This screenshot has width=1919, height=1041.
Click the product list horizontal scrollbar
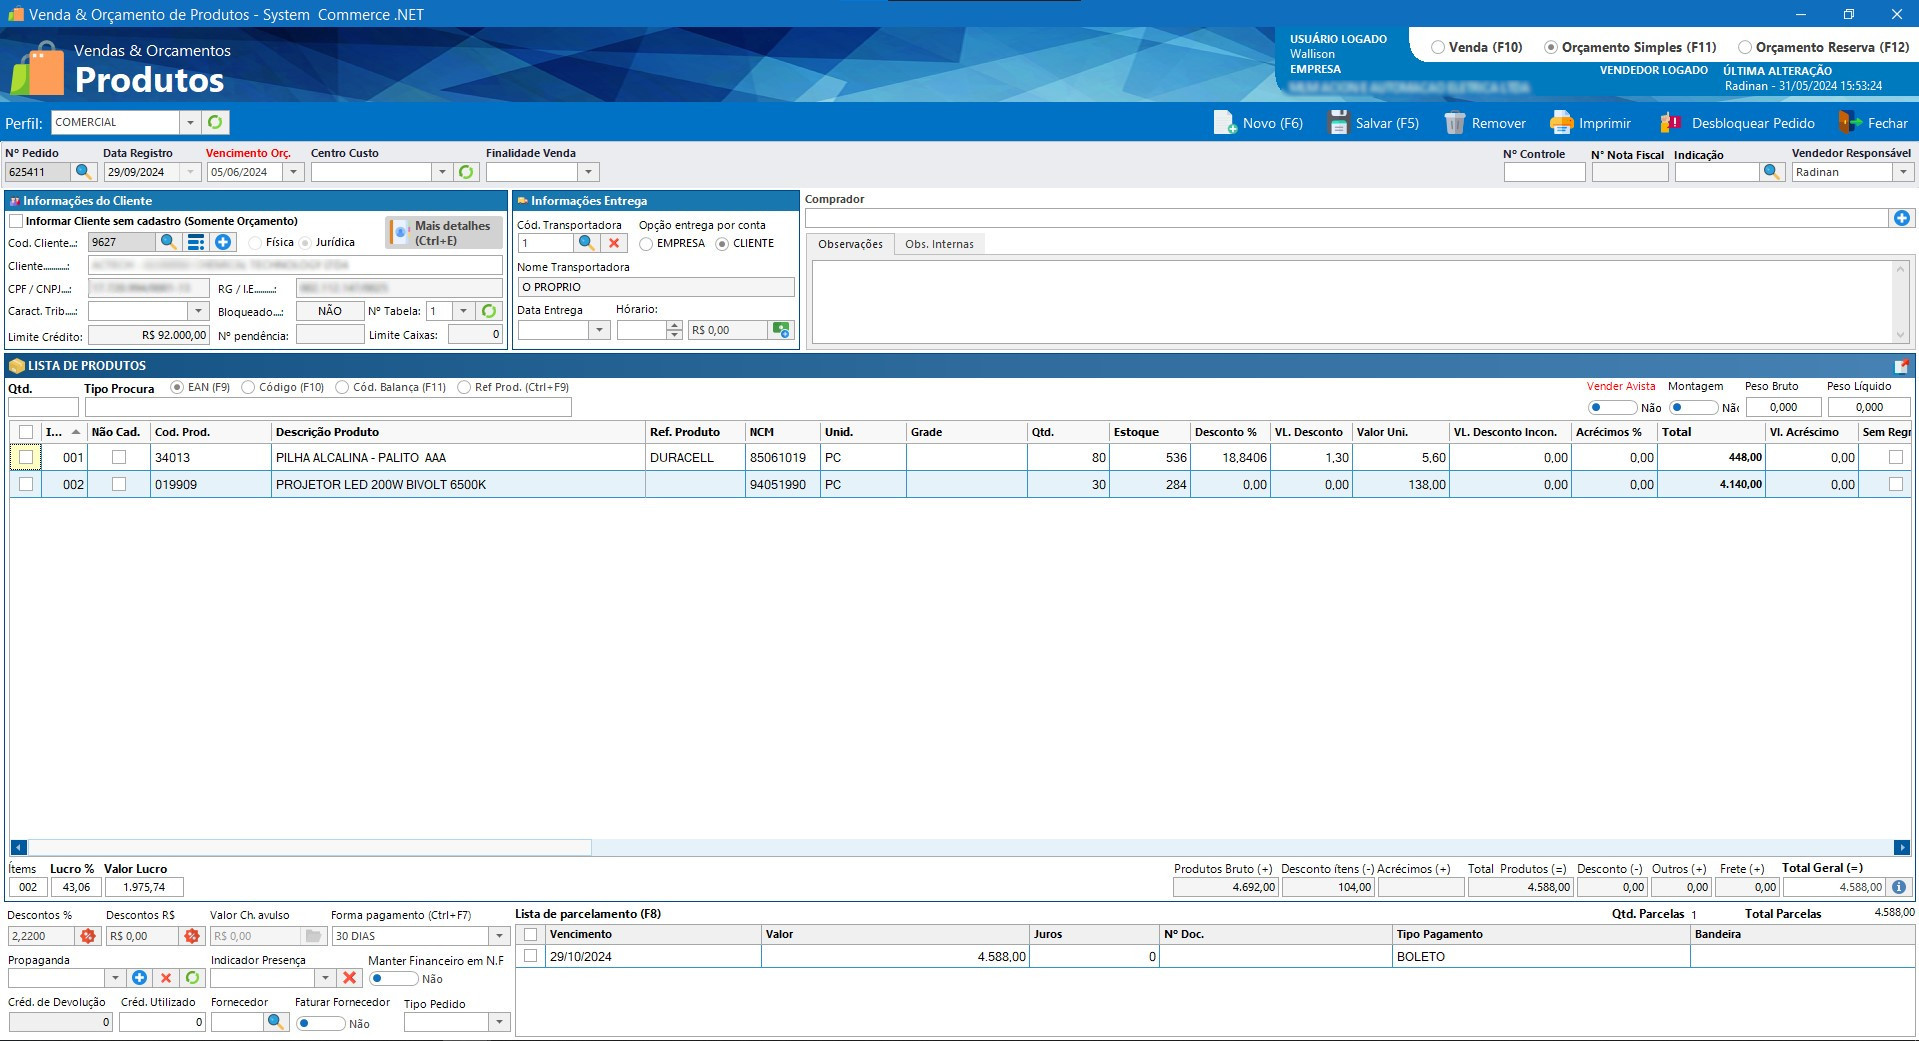[x=310, y=847]
